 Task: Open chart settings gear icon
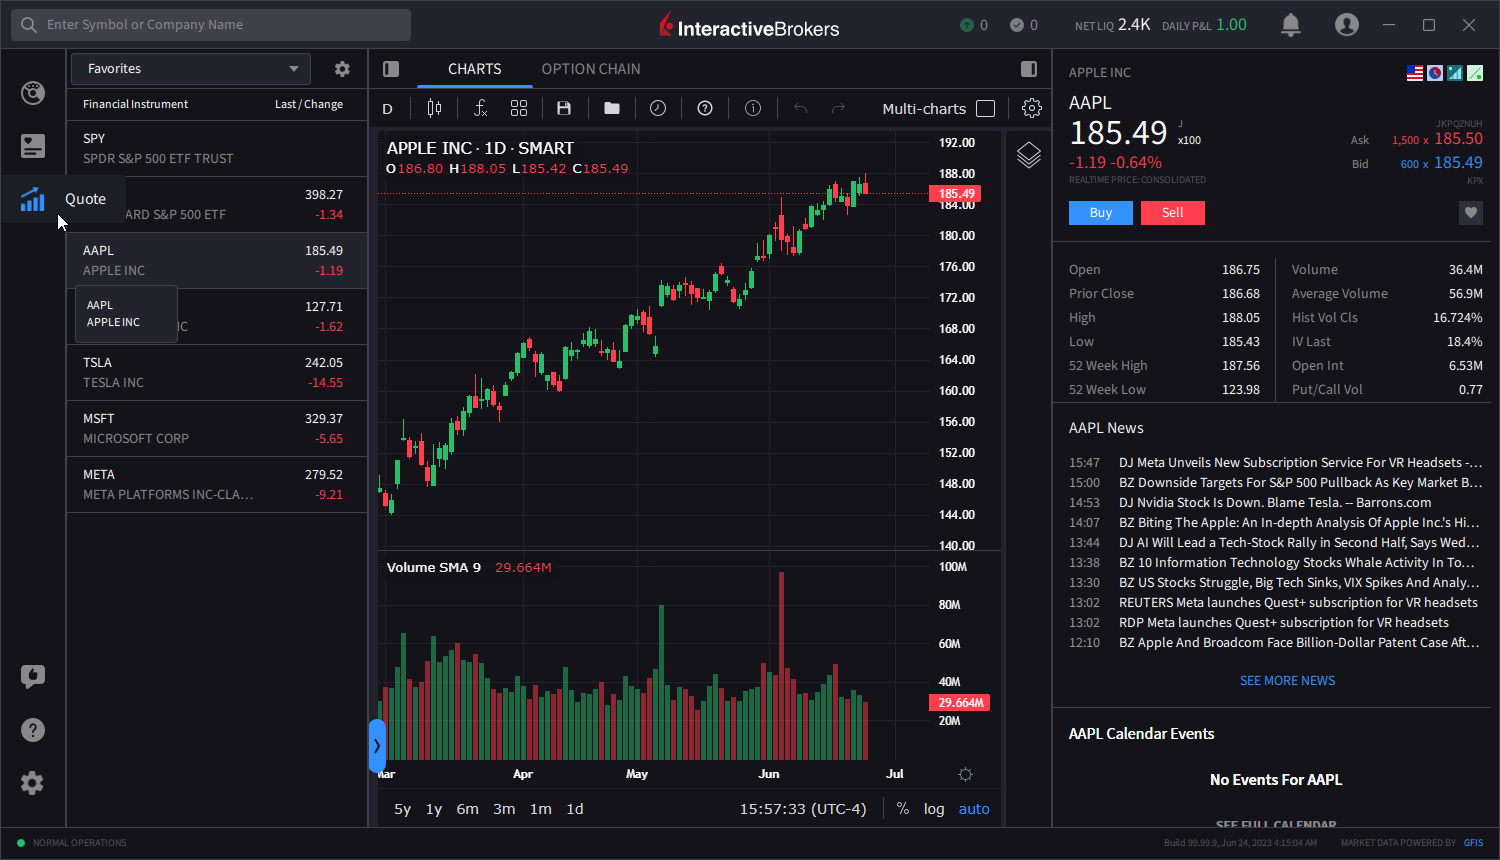coord(1032,108)
